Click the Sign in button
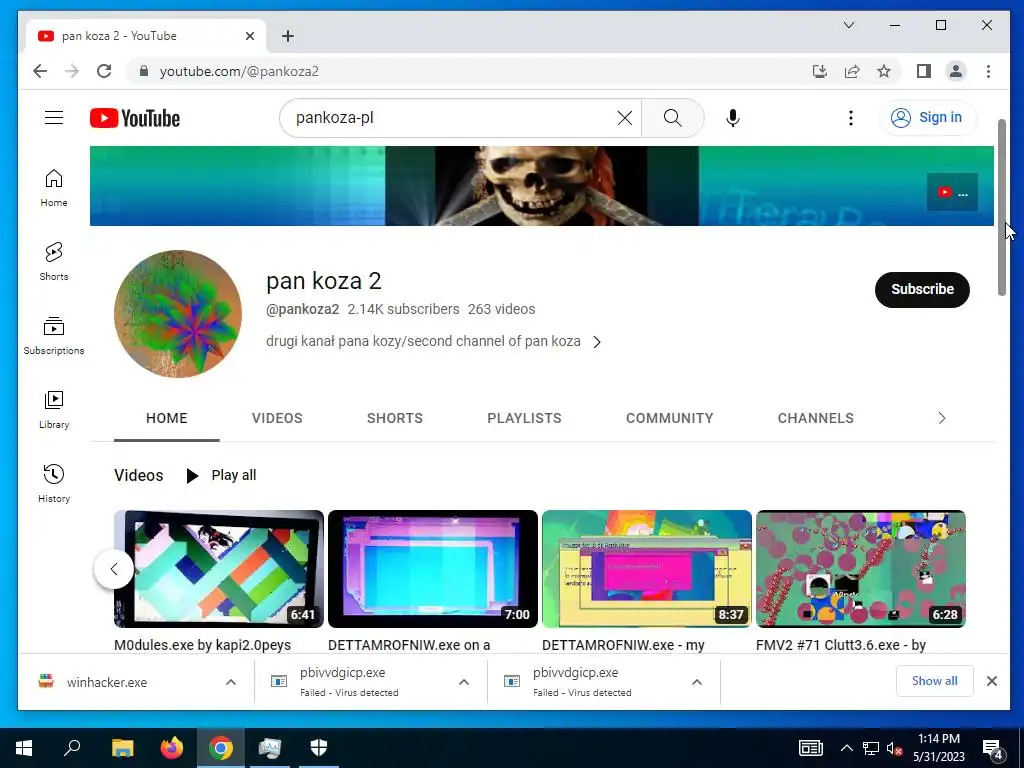 click(x=927, y=118)
